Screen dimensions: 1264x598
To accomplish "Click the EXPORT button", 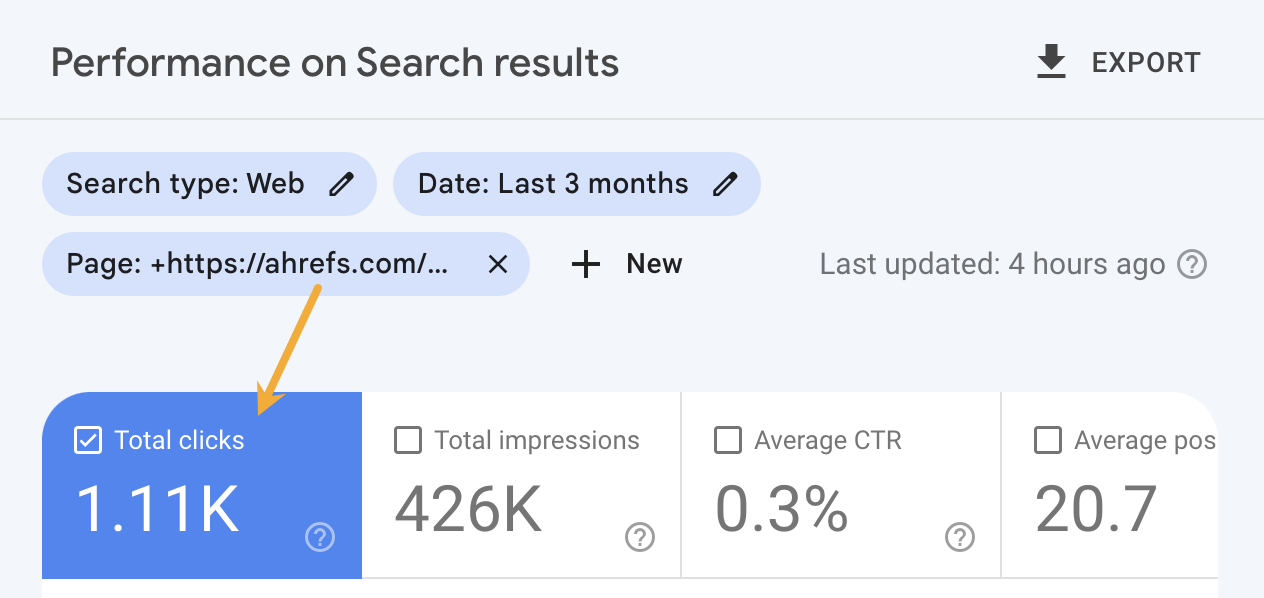I will [x=1145, y=61].
